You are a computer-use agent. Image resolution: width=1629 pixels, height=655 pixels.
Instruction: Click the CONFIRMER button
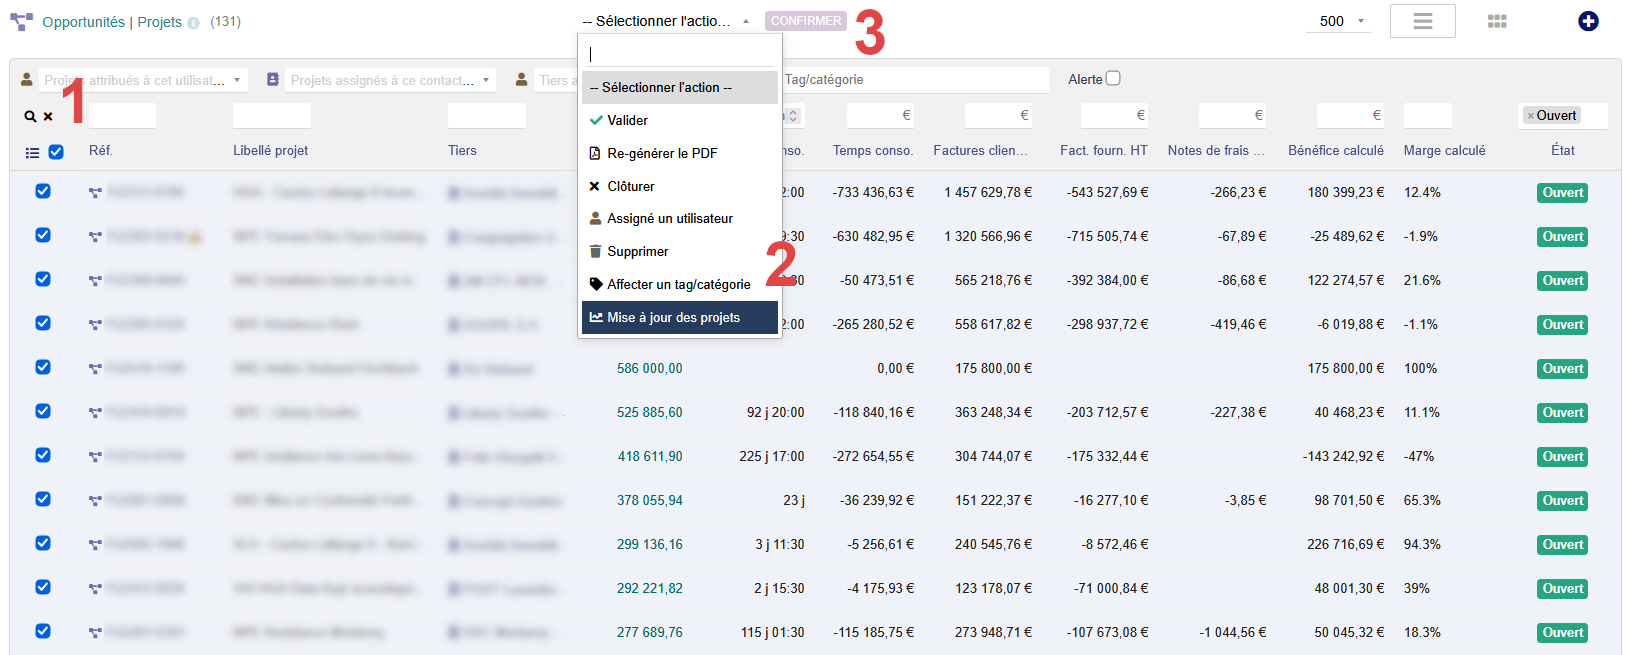coord(806,21)
